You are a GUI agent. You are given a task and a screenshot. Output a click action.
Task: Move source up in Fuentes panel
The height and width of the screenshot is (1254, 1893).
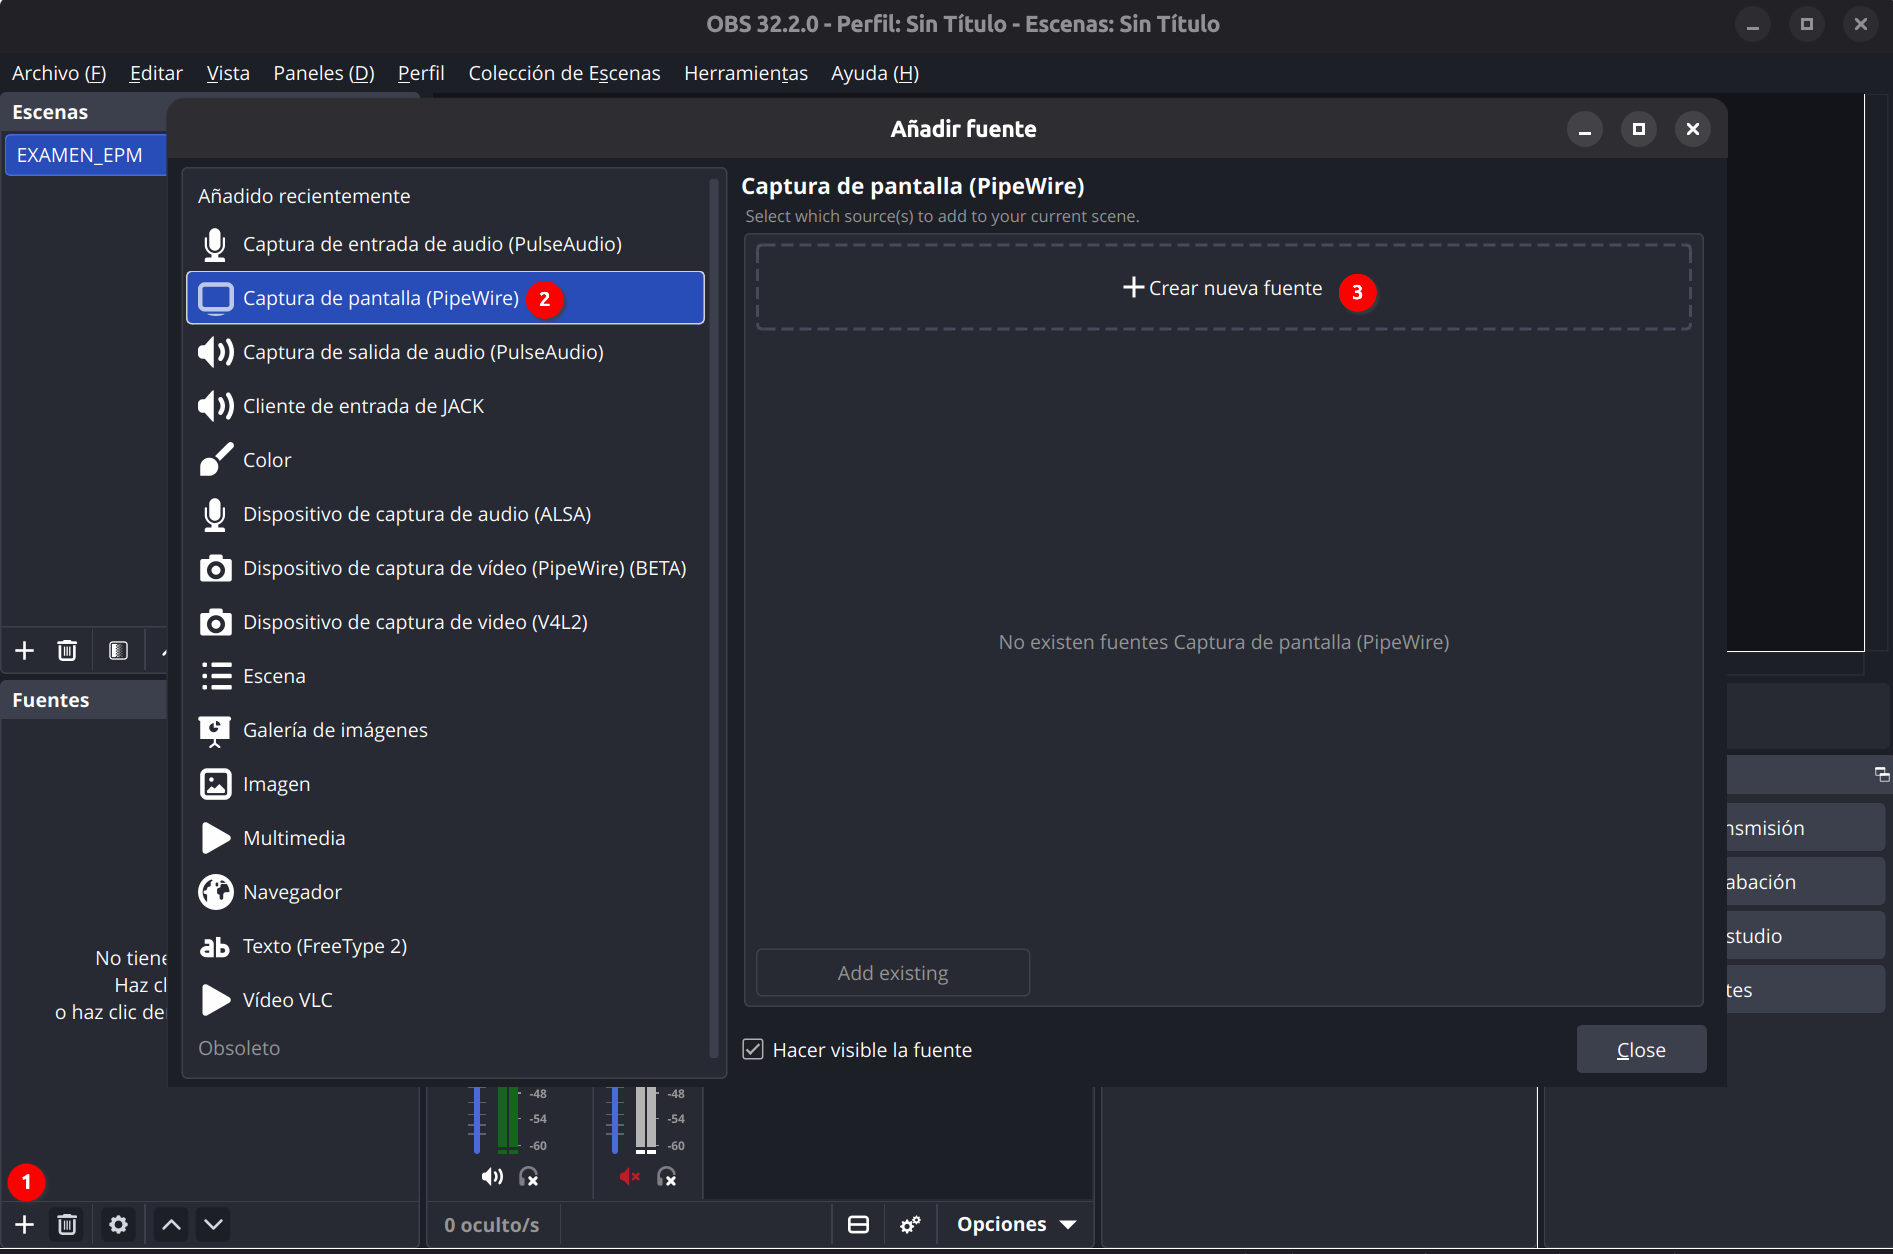click(171, 1224)
